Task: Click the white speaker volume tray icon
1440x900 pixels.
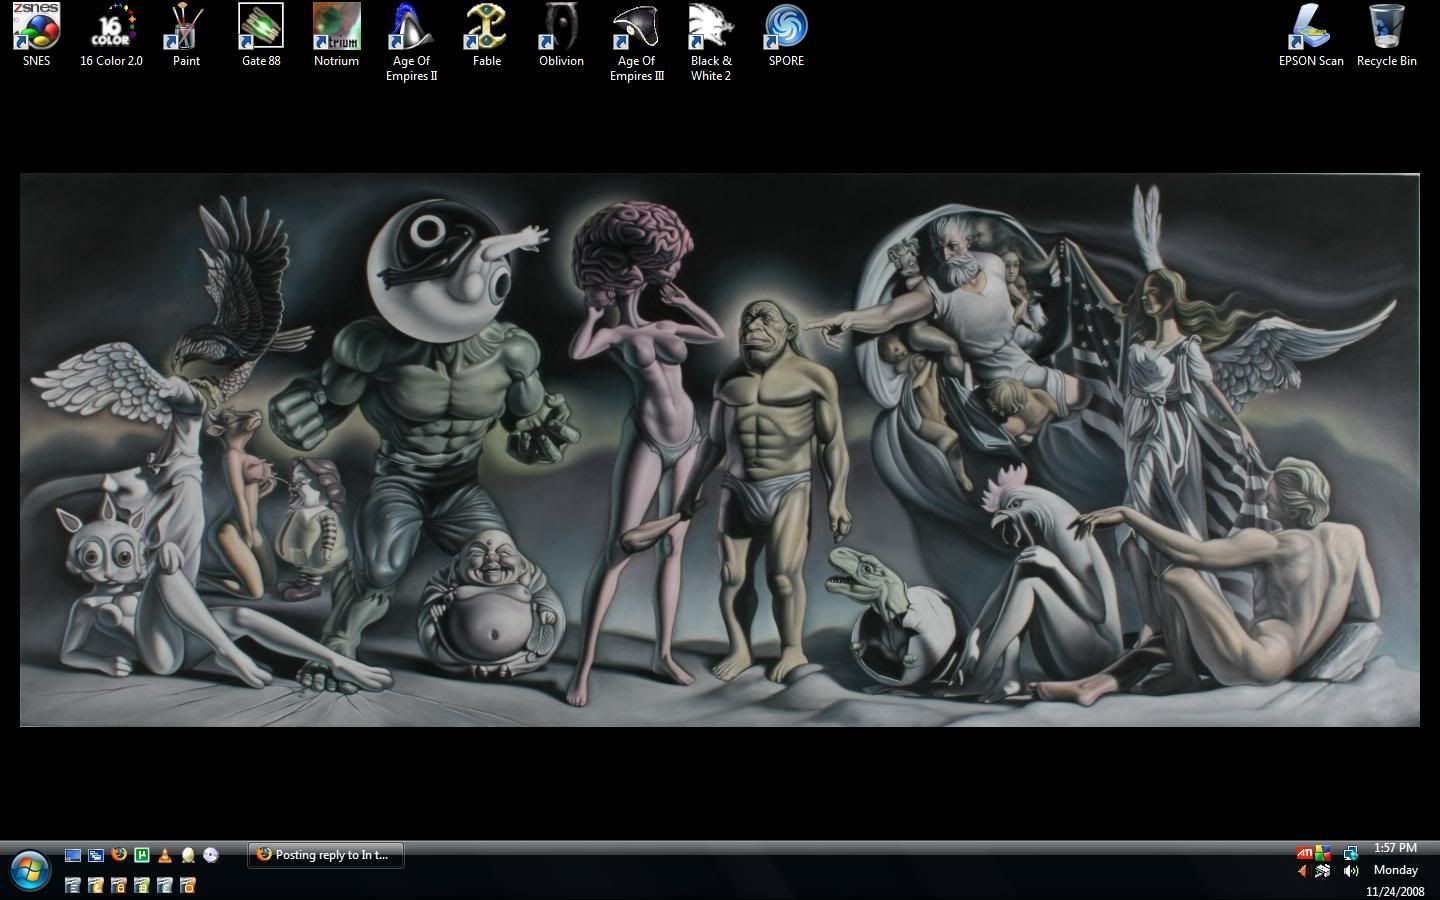Action: coord(1351,871)
